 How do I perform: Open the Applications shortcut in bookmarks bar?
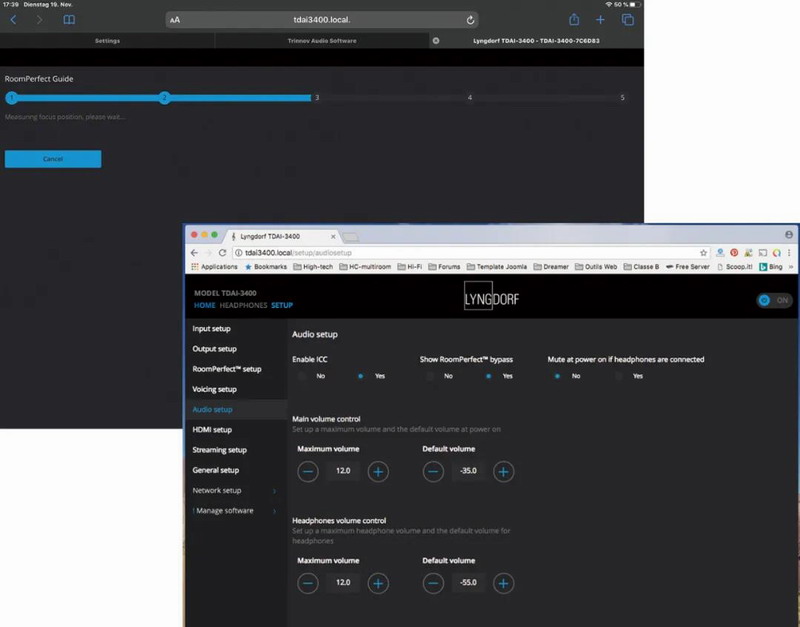[x=214, y=267]
